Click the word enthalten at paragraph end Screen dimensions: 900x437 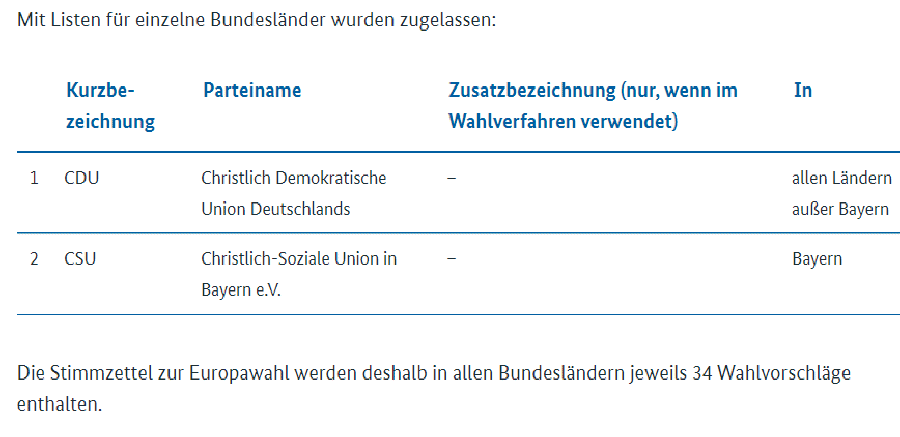tap(59, 405)
